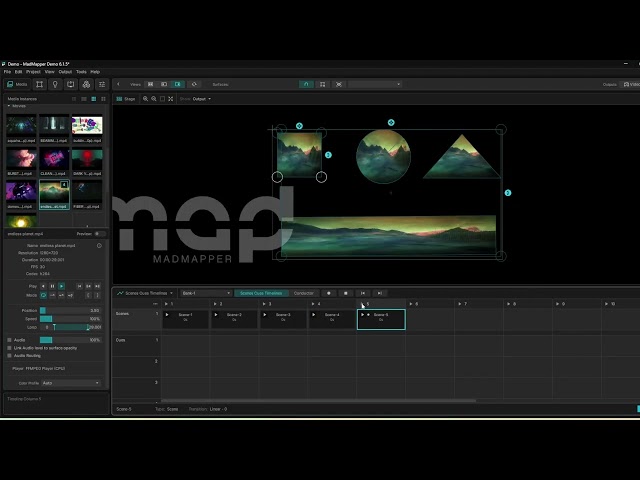Click the grid snapping icon beside the magnet
This screenshot has height=480, width=640.
[x=322, y=84]
